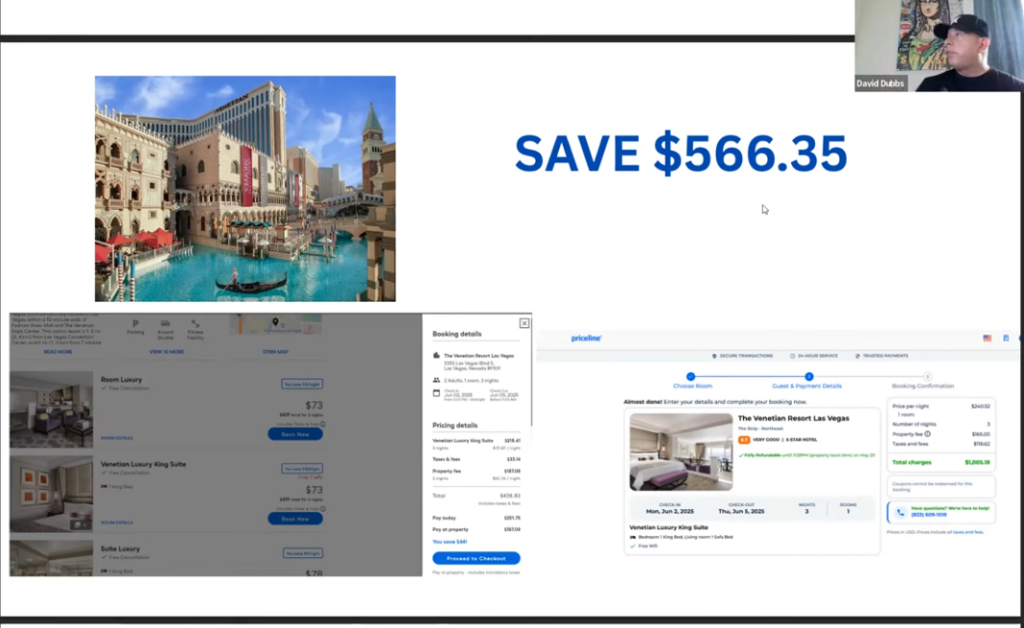Click the Airport Shuttle amenity icon
Screen dimensions: 1024x628
point(165,325)
